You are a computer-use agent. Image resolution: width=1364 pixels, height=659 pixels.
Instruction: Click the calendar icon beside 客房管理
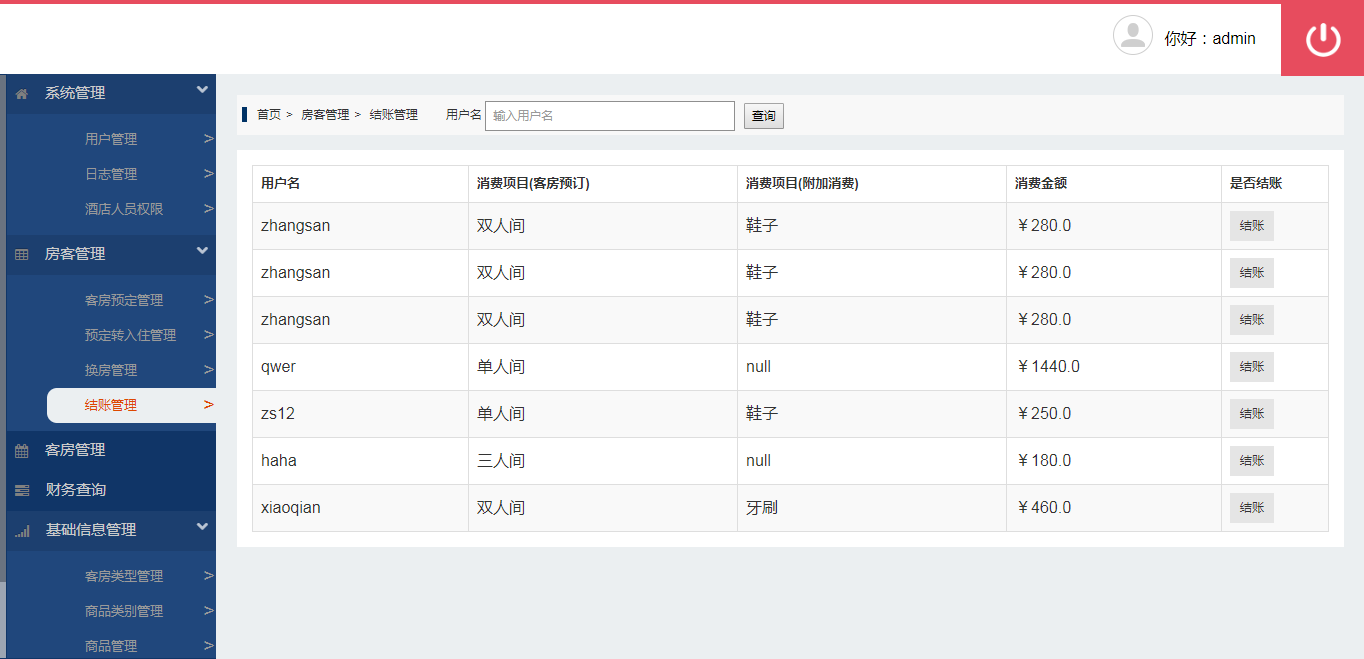tap(22, 451)
